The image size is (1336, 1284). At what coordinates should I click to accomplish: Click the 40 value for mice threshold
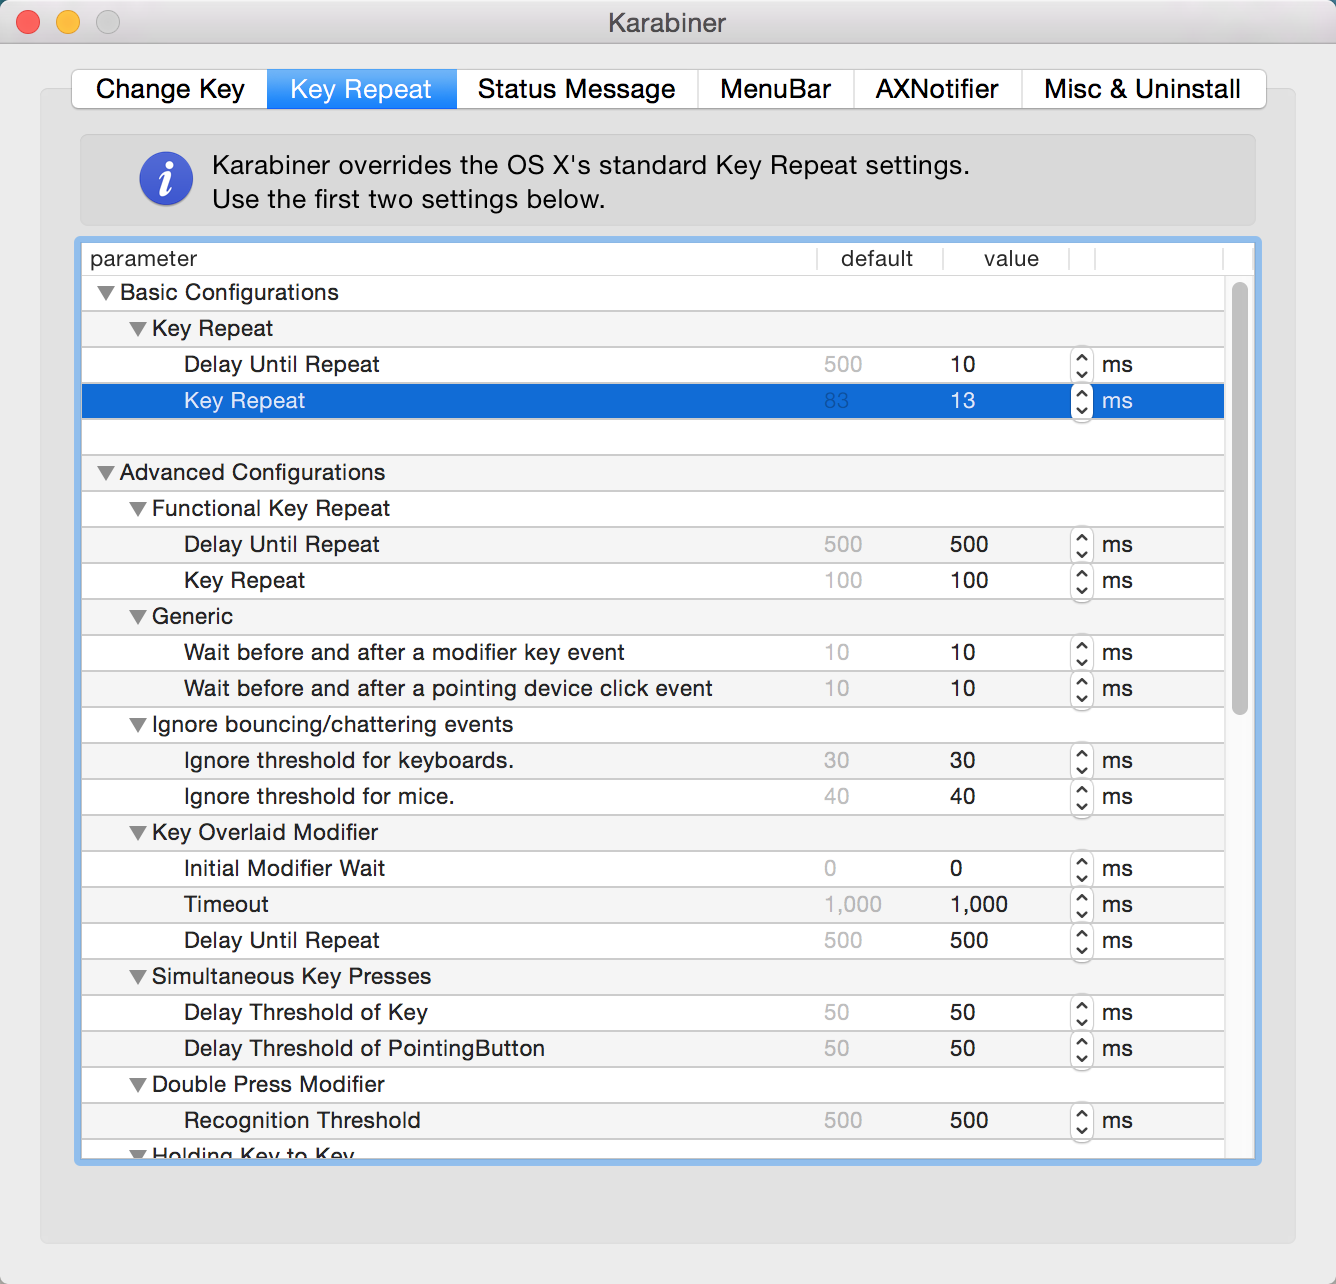962,797
